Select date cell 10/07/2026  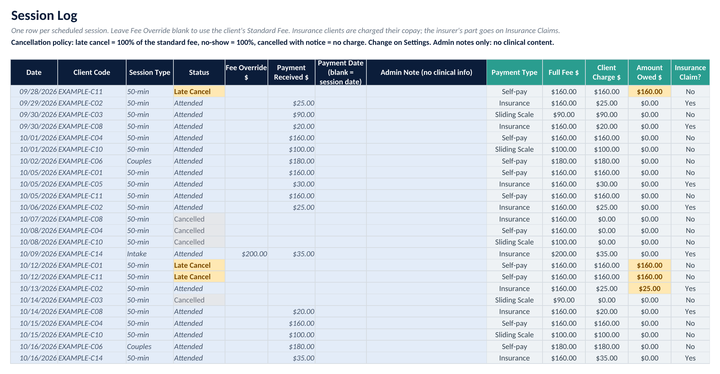coord(34,219)
